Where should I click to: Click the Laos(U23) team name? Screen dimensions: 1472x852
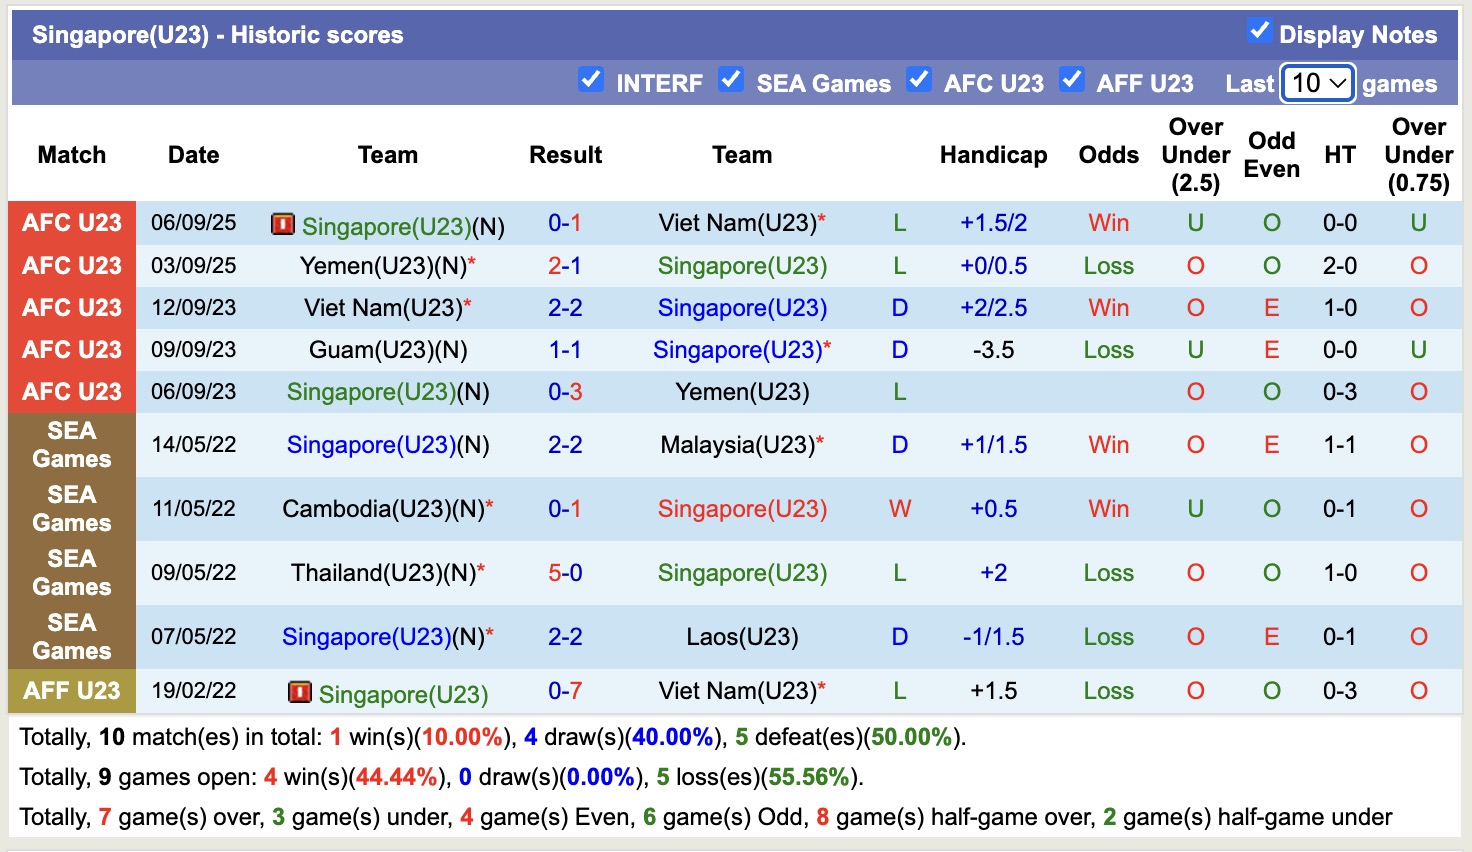click(x=742, y=637)
